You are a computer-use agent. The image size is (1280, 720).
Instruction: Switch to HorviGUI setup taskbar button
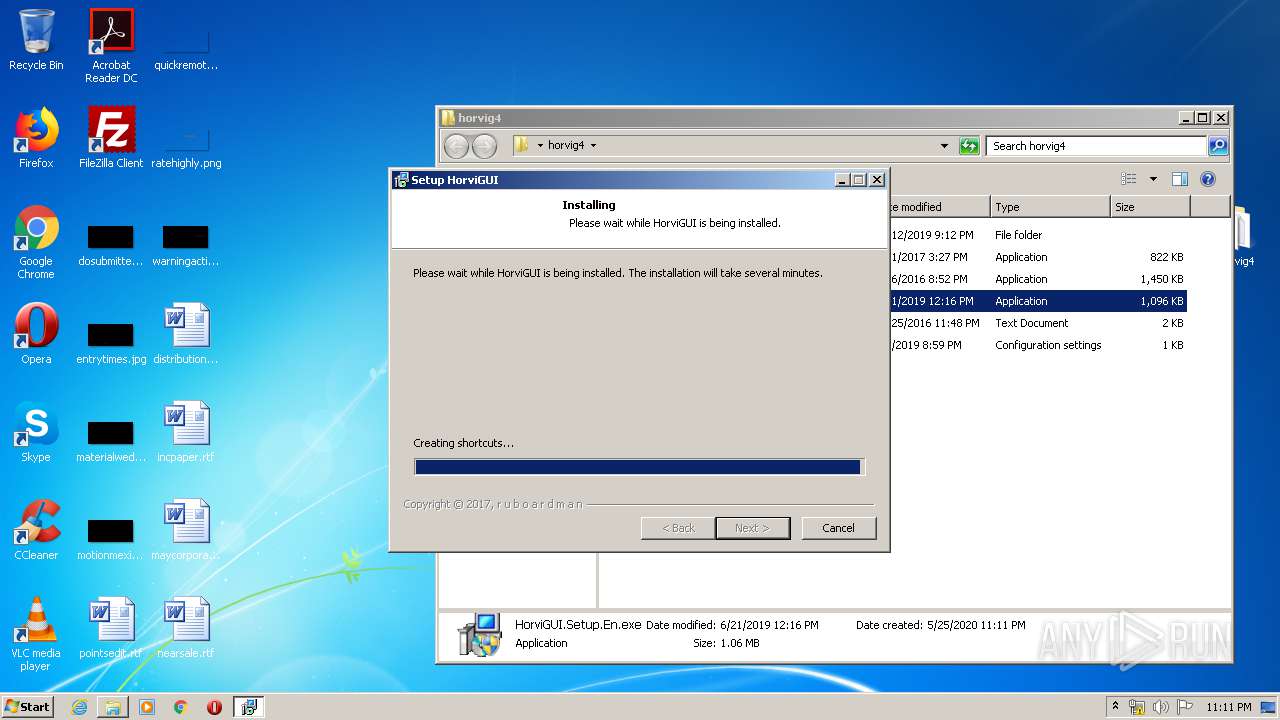click(249, 707)
